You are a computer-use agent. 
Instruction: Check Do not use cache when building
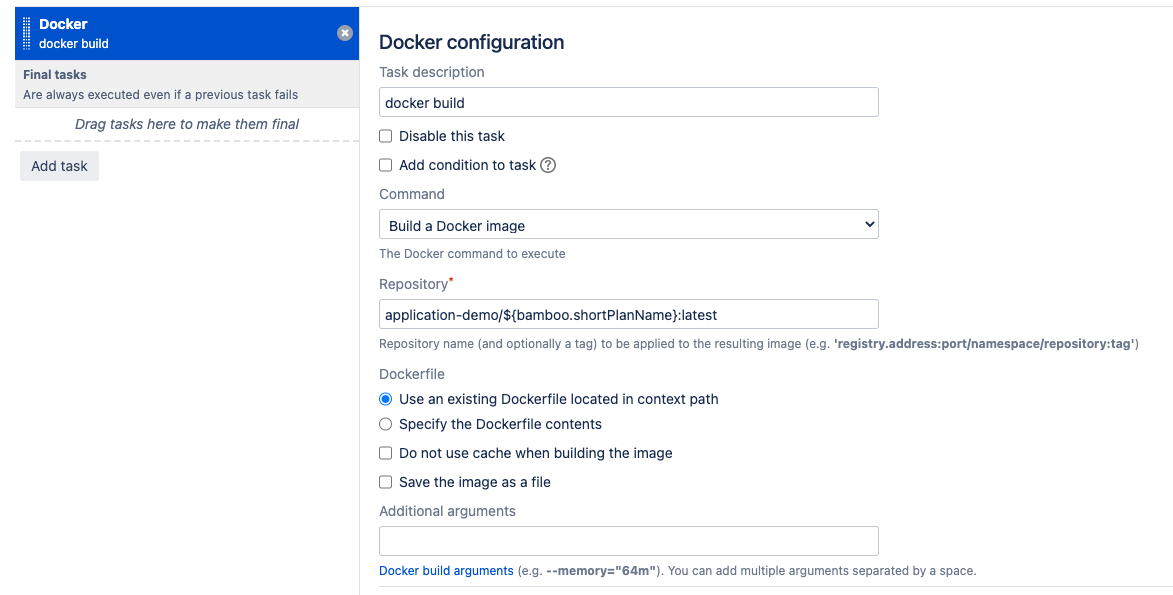coord(385,454)
